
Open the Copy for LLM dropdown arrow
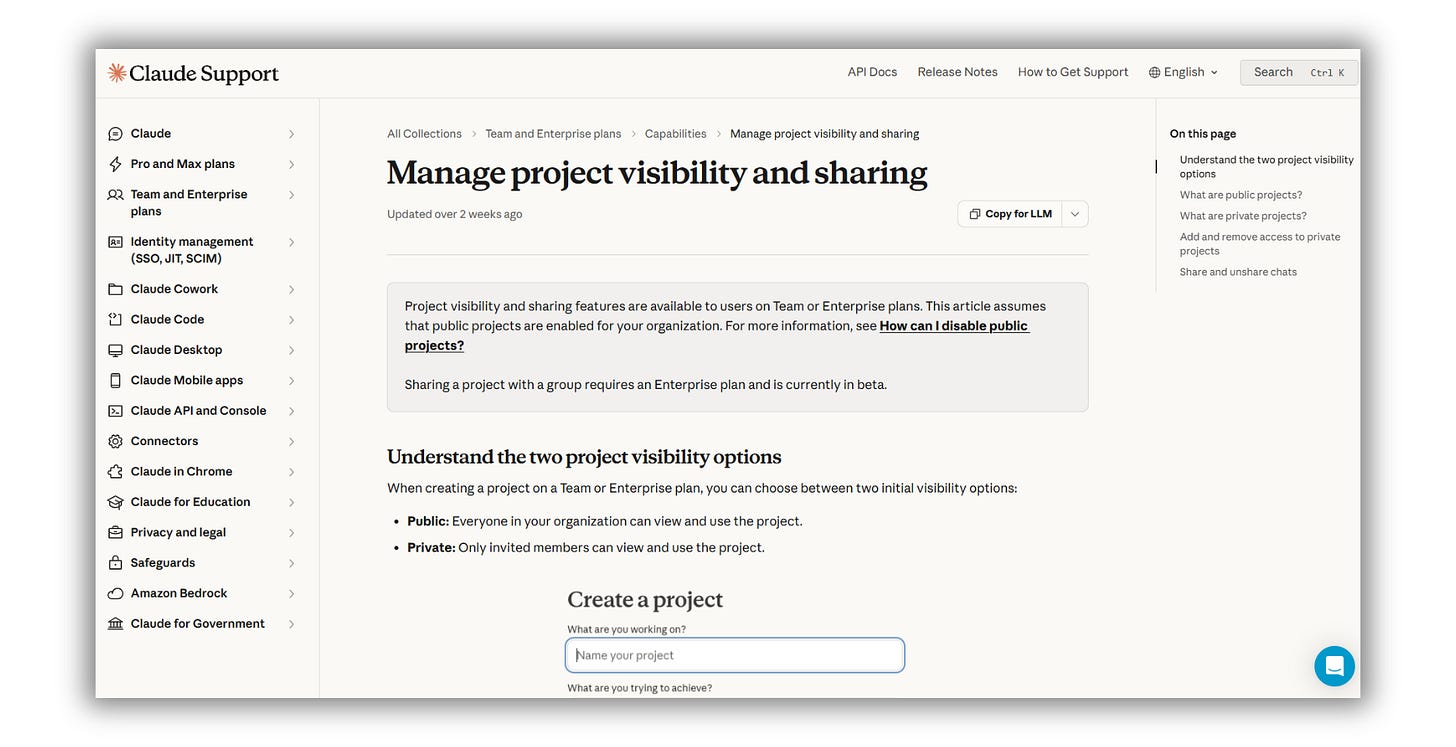coord(1075,214)
